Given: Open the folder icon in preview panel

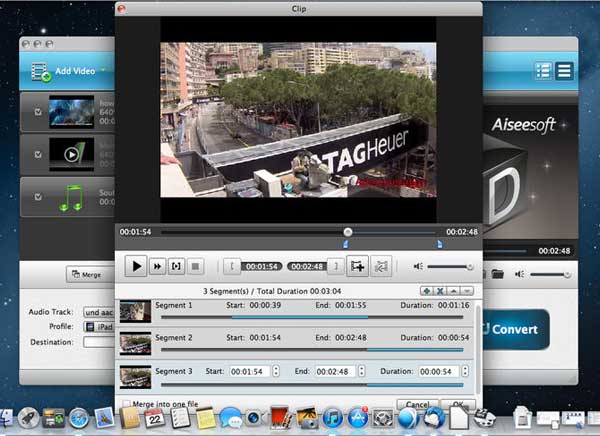Looking at the screenshot, I should click(x=497, y=274).
